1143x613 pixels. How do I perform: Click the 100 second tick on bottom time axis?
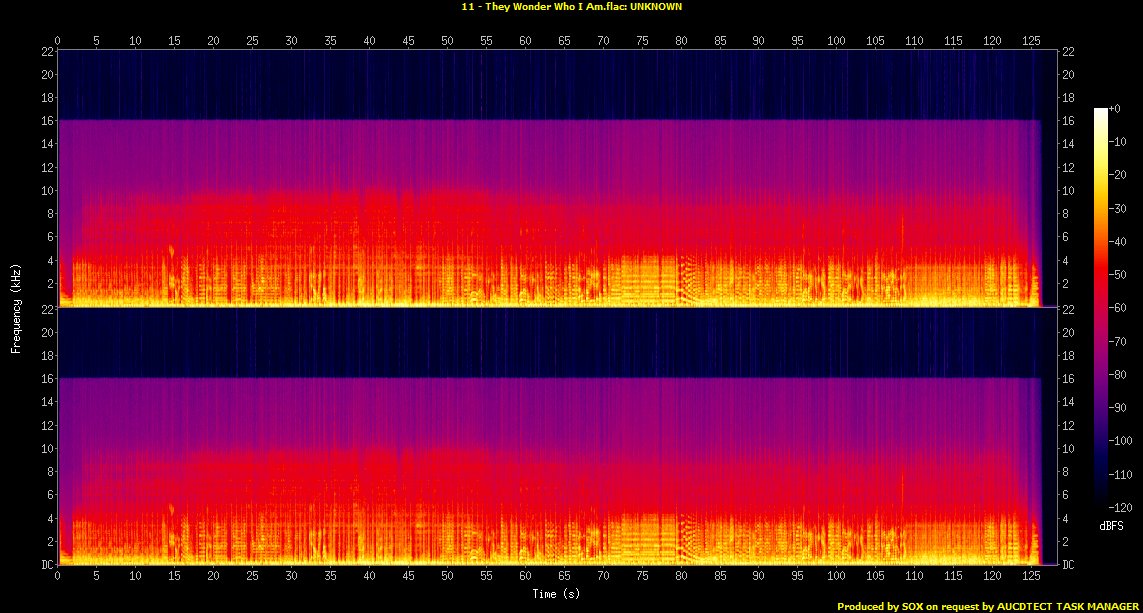(x=836, y=577)
